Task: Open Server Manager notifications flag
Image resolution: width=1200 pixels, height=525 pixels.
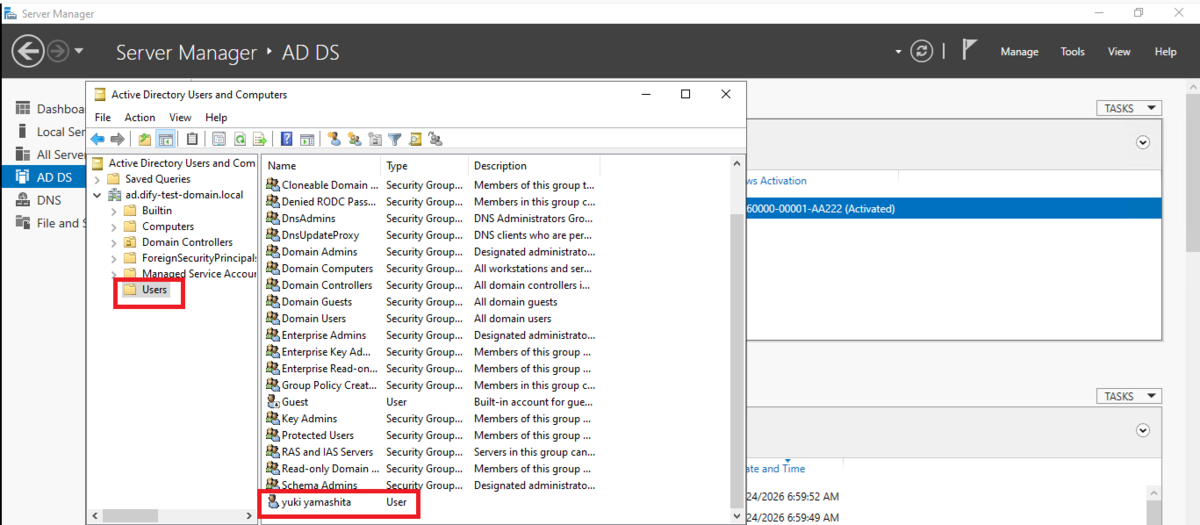Action: (x=969, y=51)
